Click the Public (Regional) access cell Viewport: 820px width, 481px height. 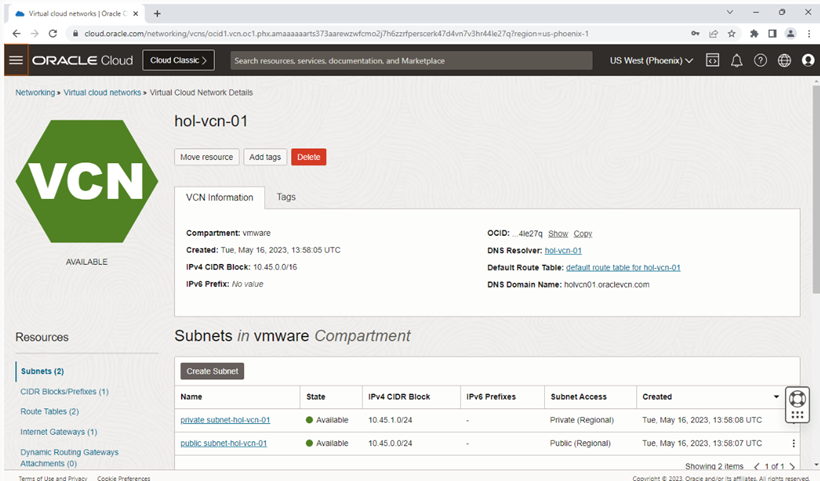coord(580,443)
